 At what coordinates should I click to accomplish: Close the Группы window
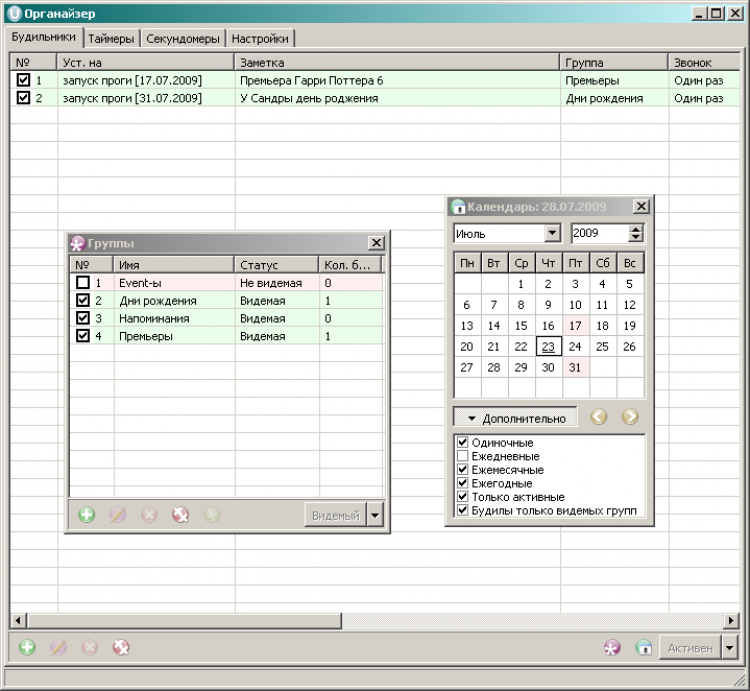point(376,243)
